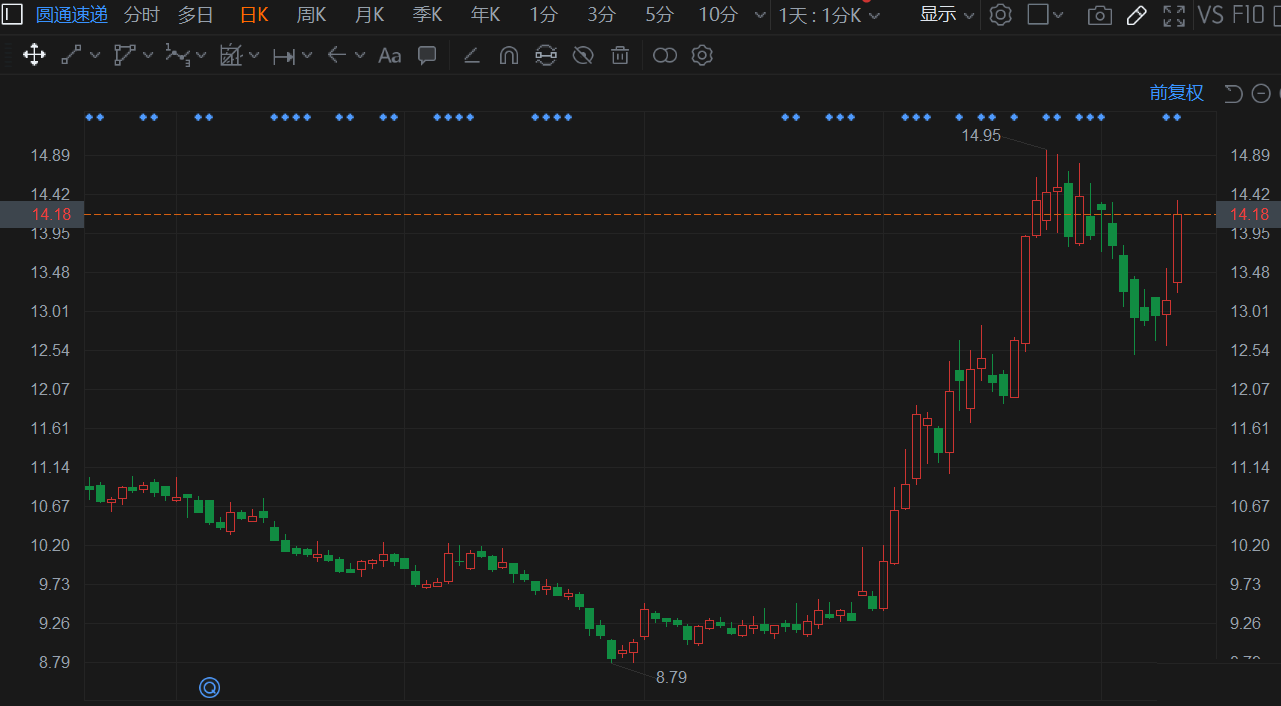Click the text annotation Aa tool
The image size is (1281, 706).
[x=389, y=55]
